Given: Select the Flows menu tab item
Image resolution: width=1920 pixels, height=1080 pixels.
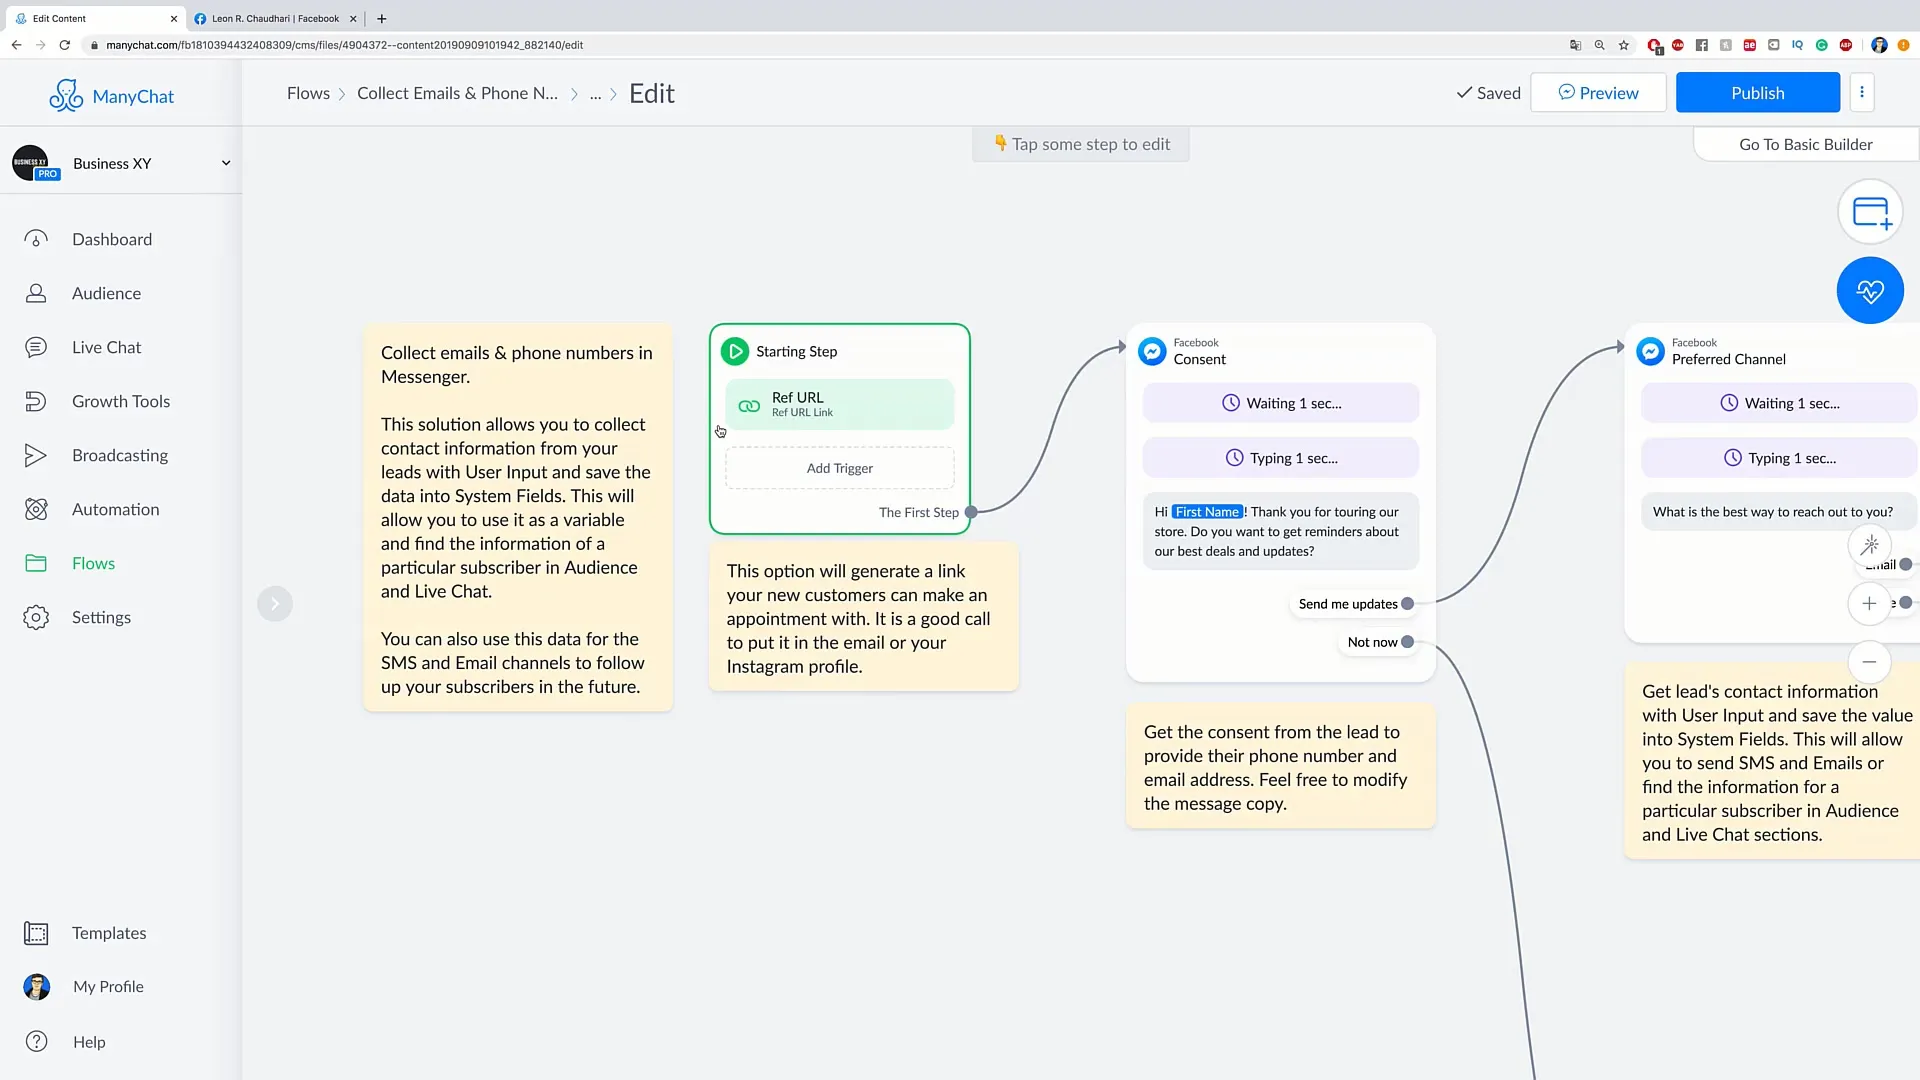Looking at the screenshot, I should pyautogui.click(x=94, y=562).
